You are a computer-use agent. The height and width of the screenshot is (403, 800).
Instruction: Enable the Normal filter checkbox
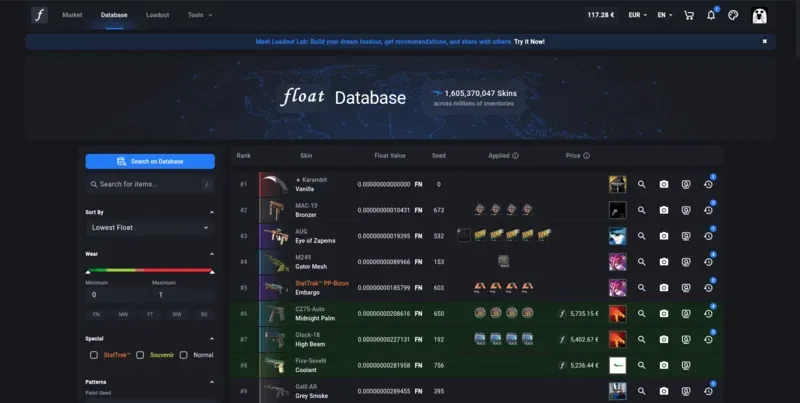click(x=184, y=355)
